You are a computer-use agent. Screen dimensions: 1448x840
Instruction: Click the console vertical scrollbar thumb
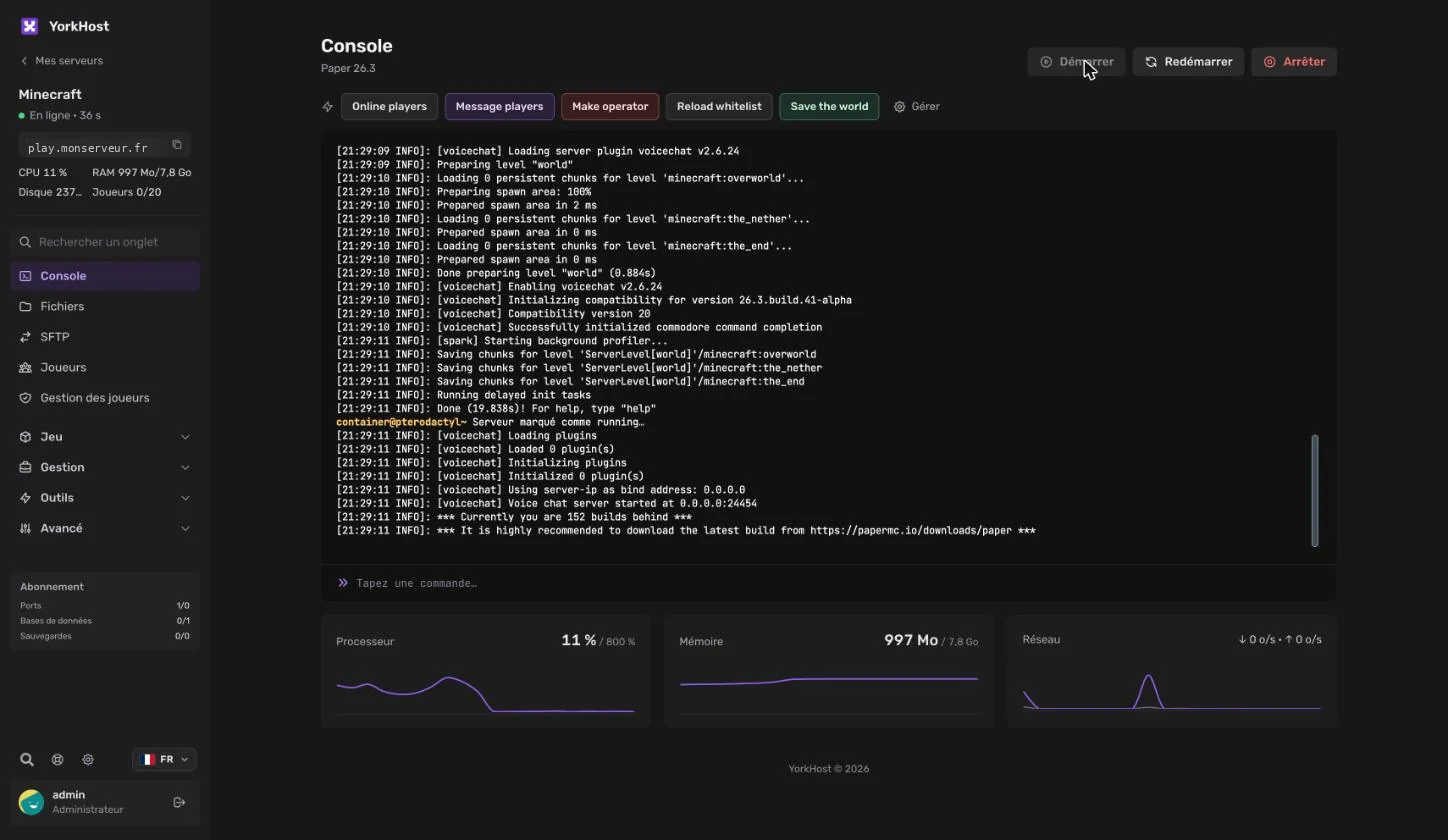(1314, 490)
